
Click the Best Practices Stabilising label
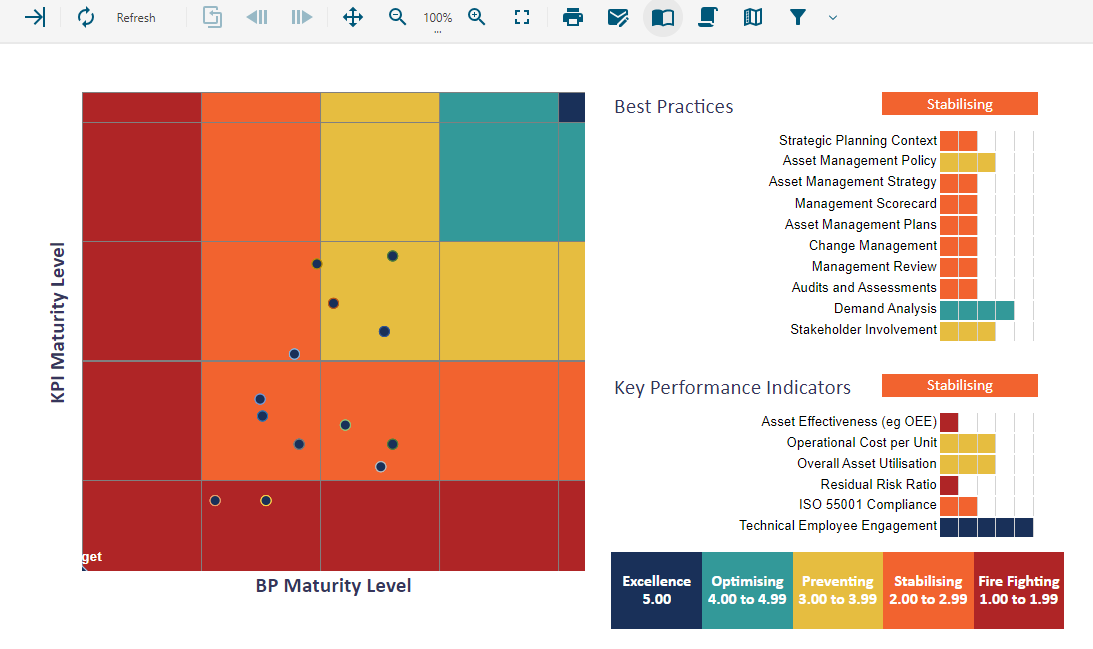point(959,104)
